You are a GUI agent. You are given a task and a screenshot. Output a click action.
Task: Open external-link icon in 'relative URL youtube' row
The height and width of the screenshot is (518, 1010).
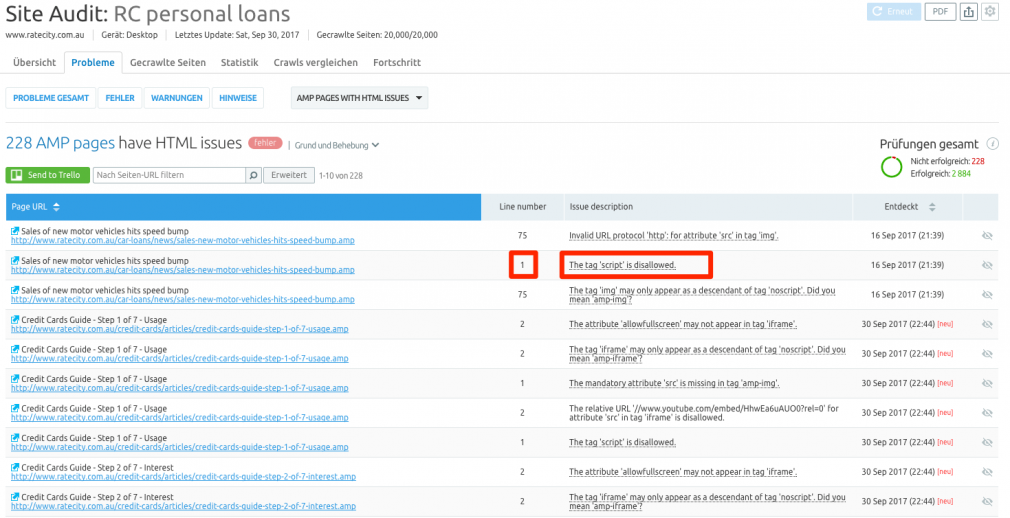tap(15, 408)
